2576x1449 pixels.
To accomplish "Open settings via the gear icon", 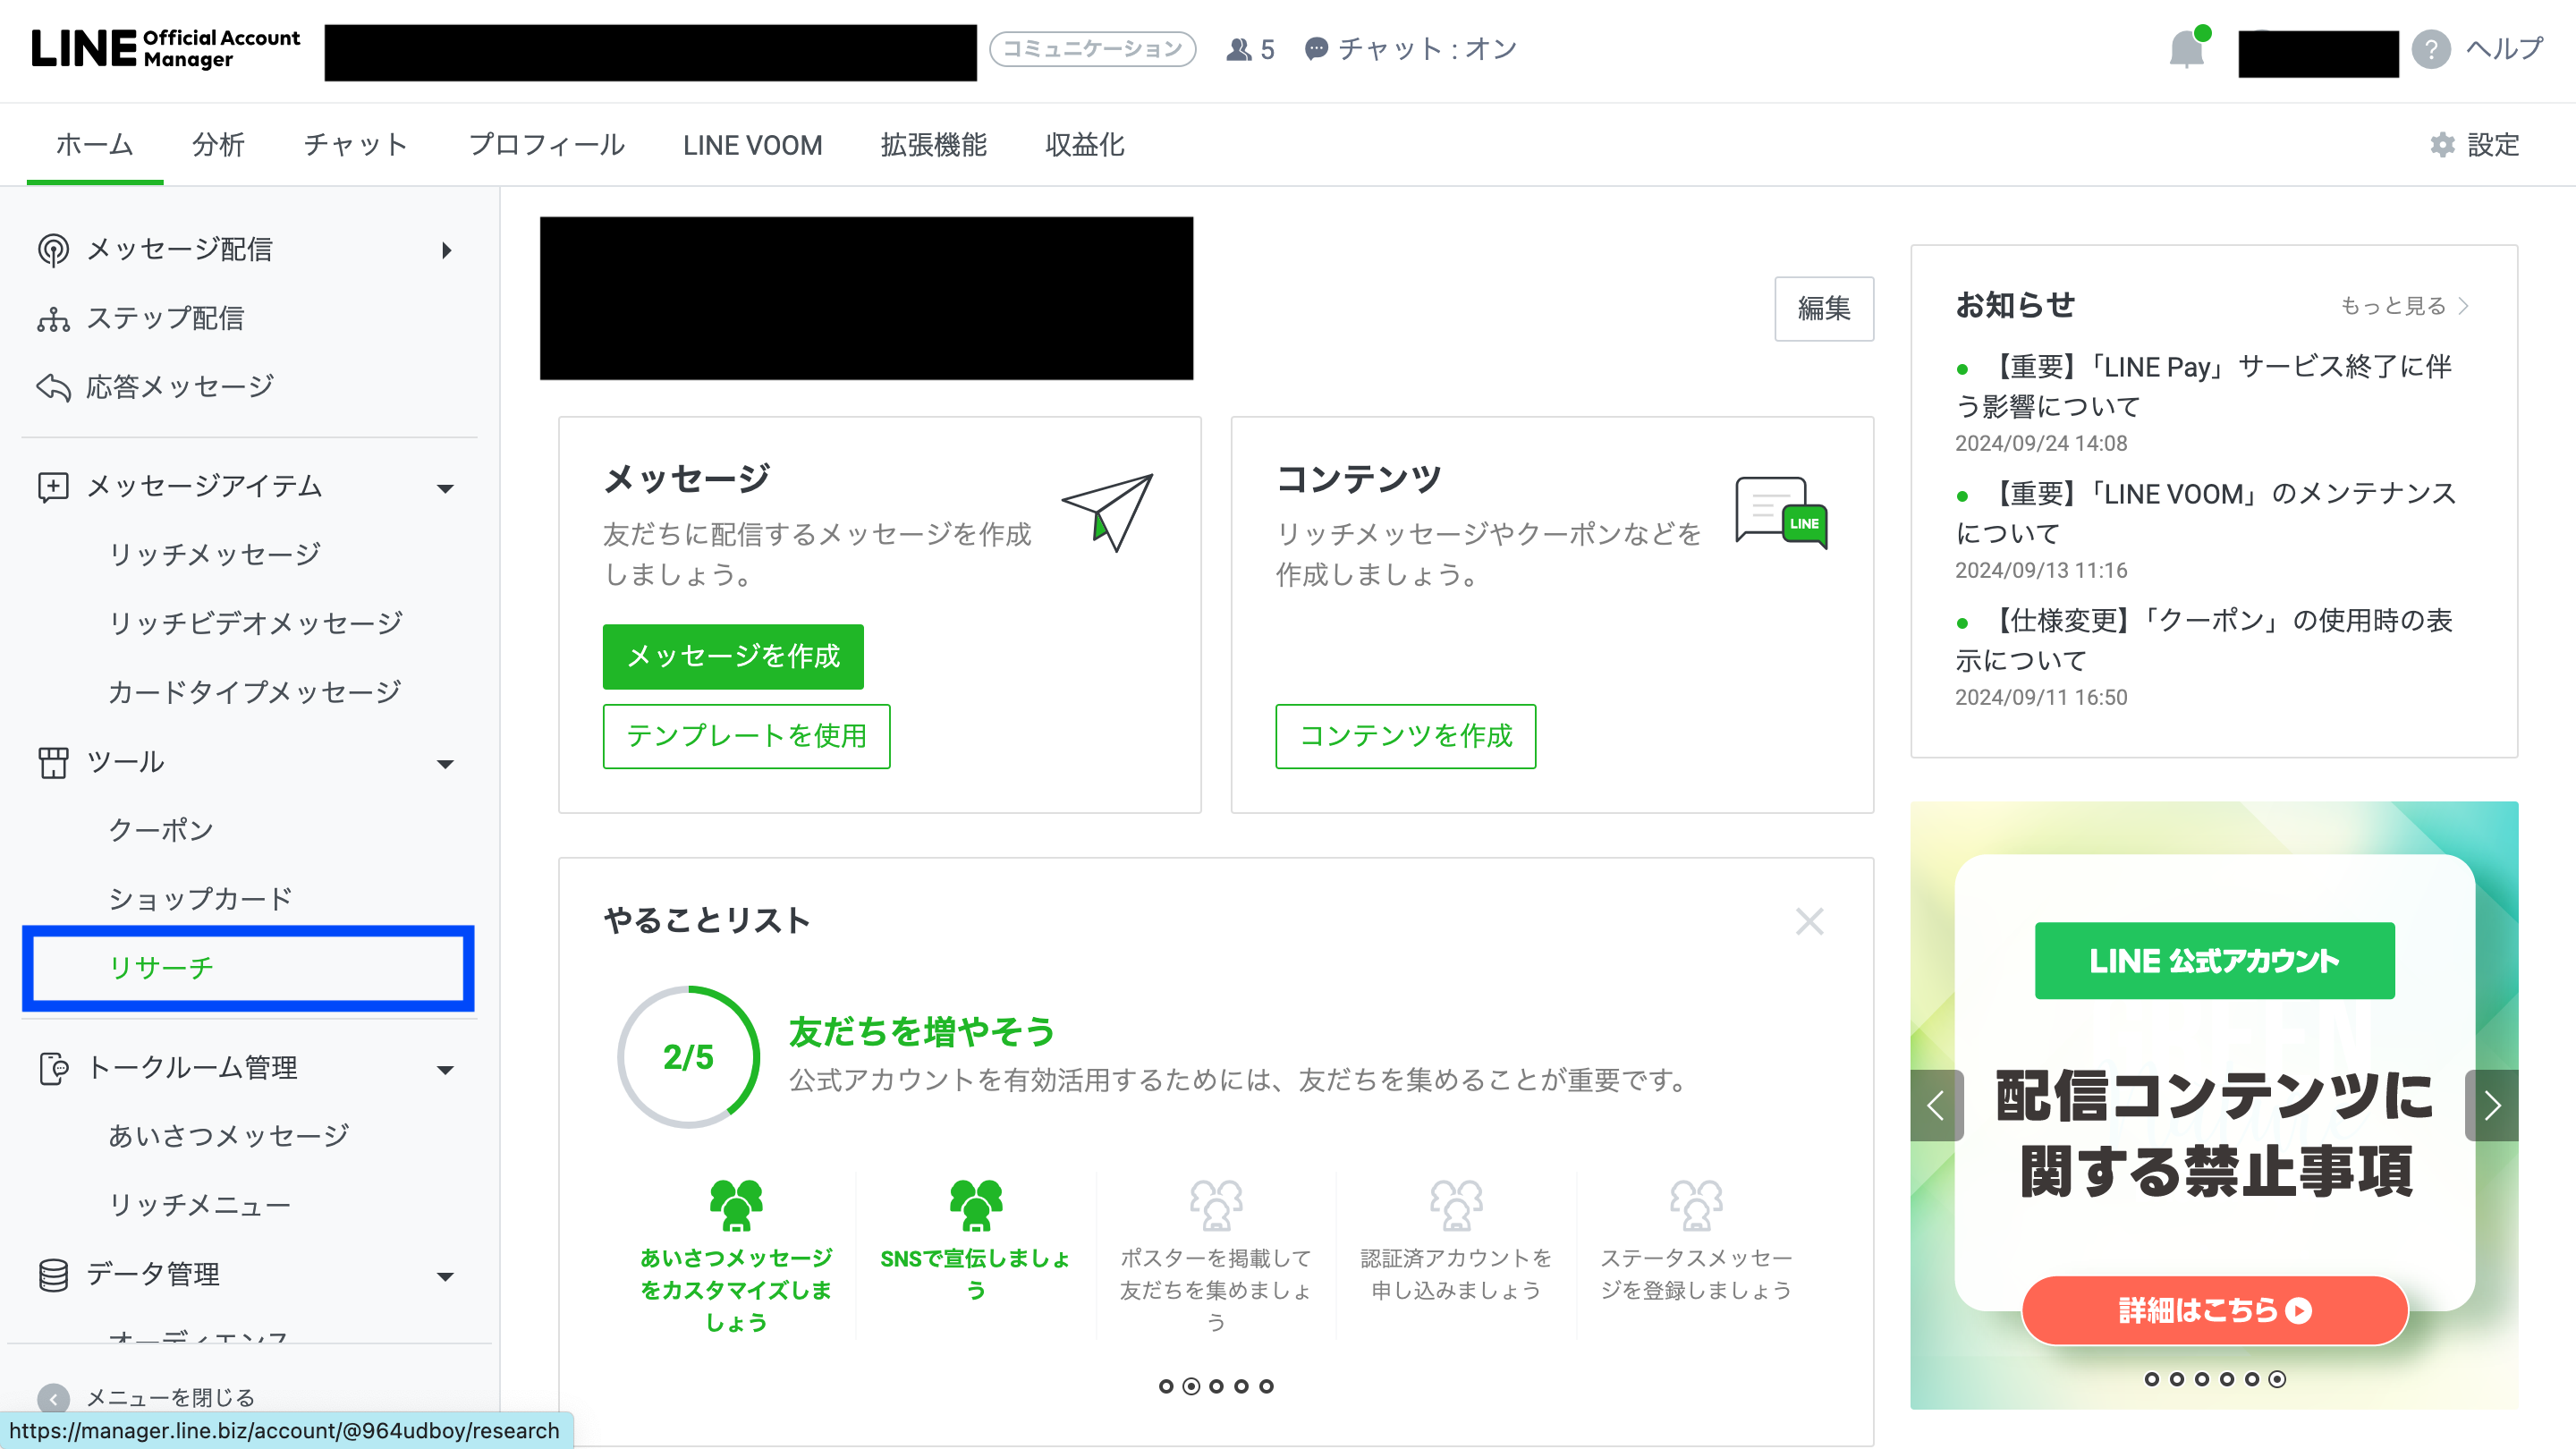I will [2442, 145].
